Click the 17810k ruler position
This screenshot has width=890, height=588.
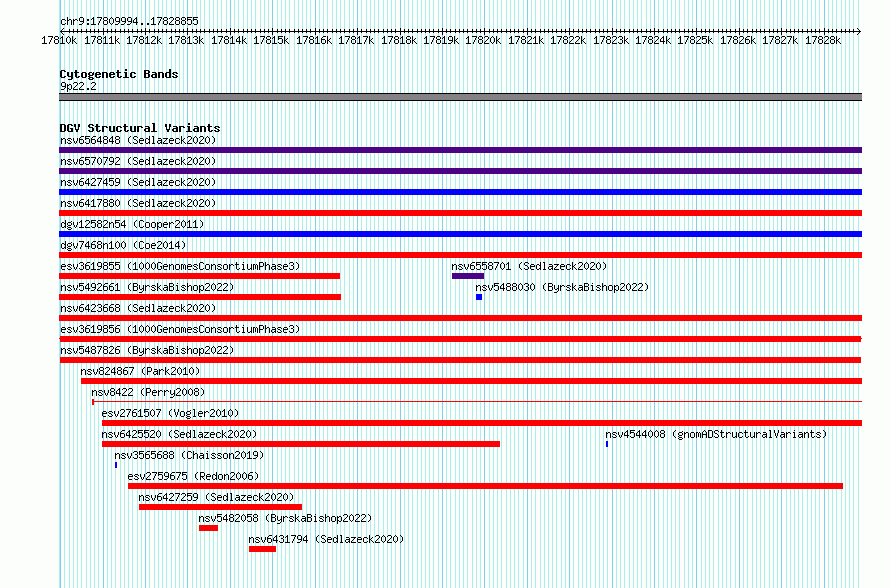59,40
